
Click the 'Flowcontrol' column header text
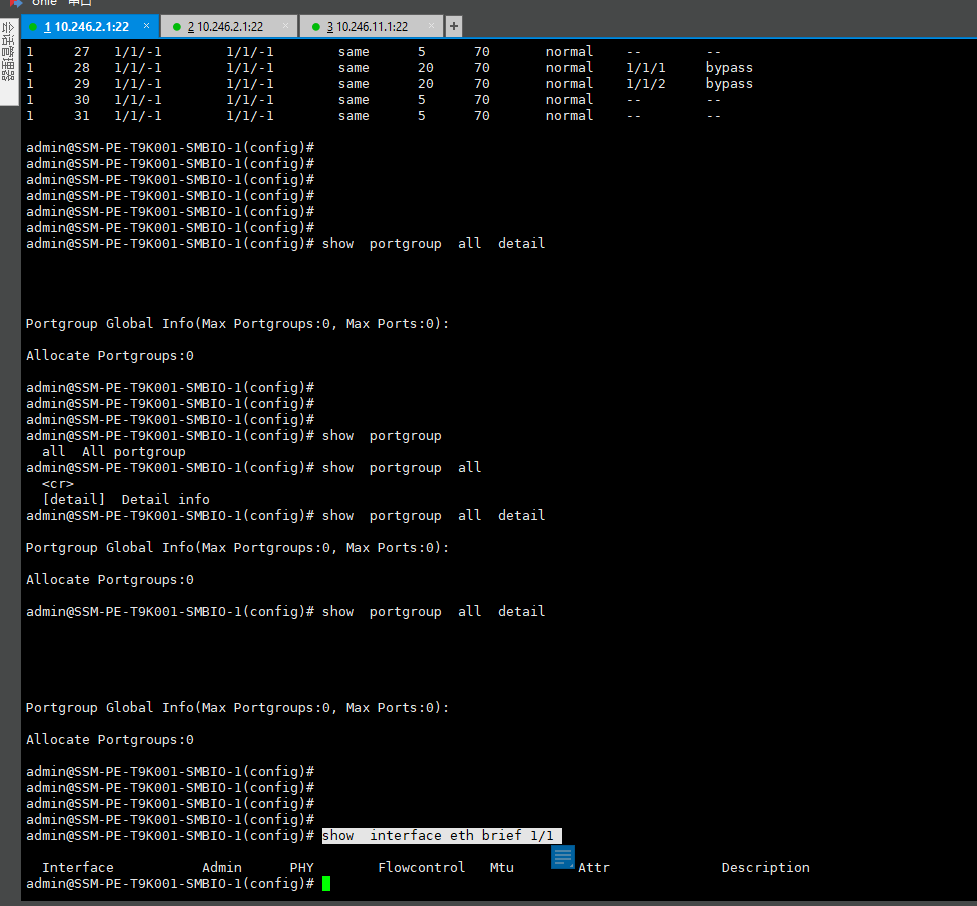pyautogui.click(x=421, y=868)
